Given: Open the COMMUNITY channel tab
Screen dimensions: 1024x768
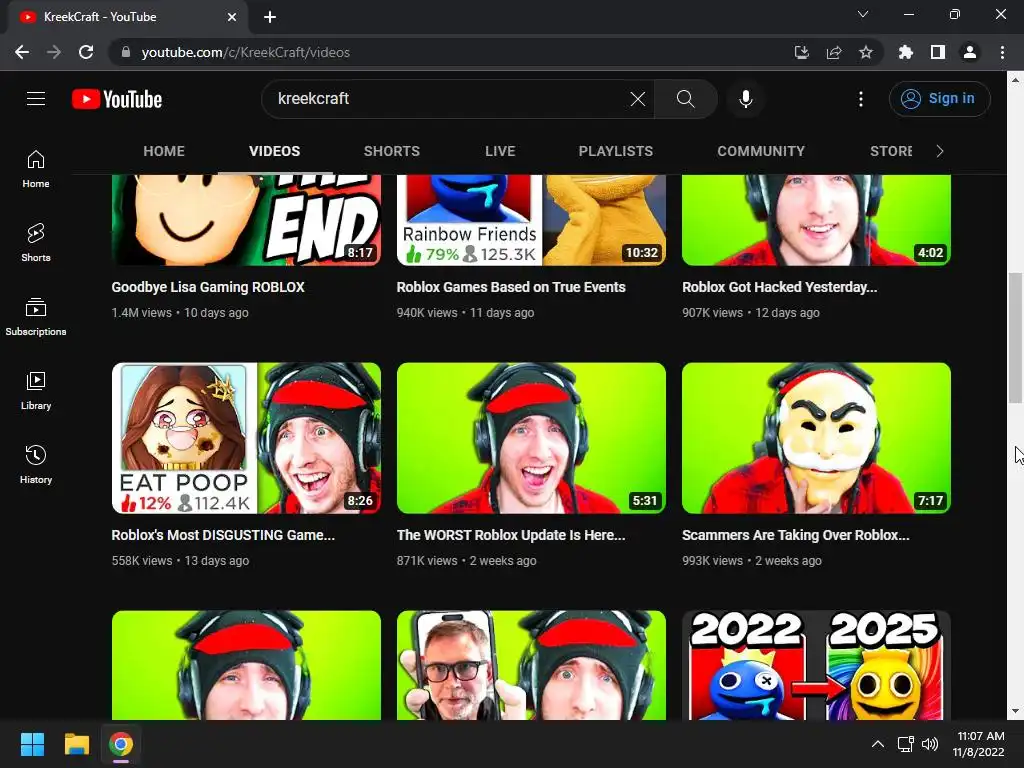Looking at the screenshot, I should point(761,152).
